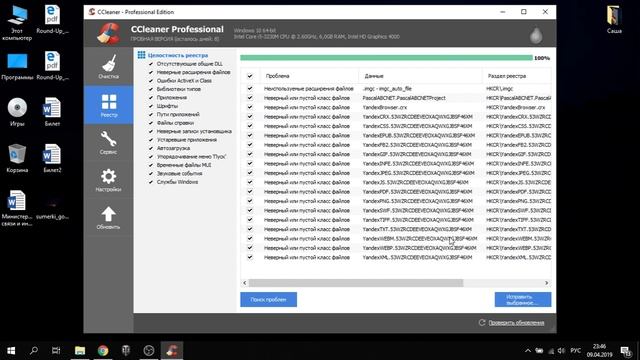This screenshot has height=360, width=640.
Task: Open the clock and date flyout
Action: pyautogui.click(x=599, y=351)
